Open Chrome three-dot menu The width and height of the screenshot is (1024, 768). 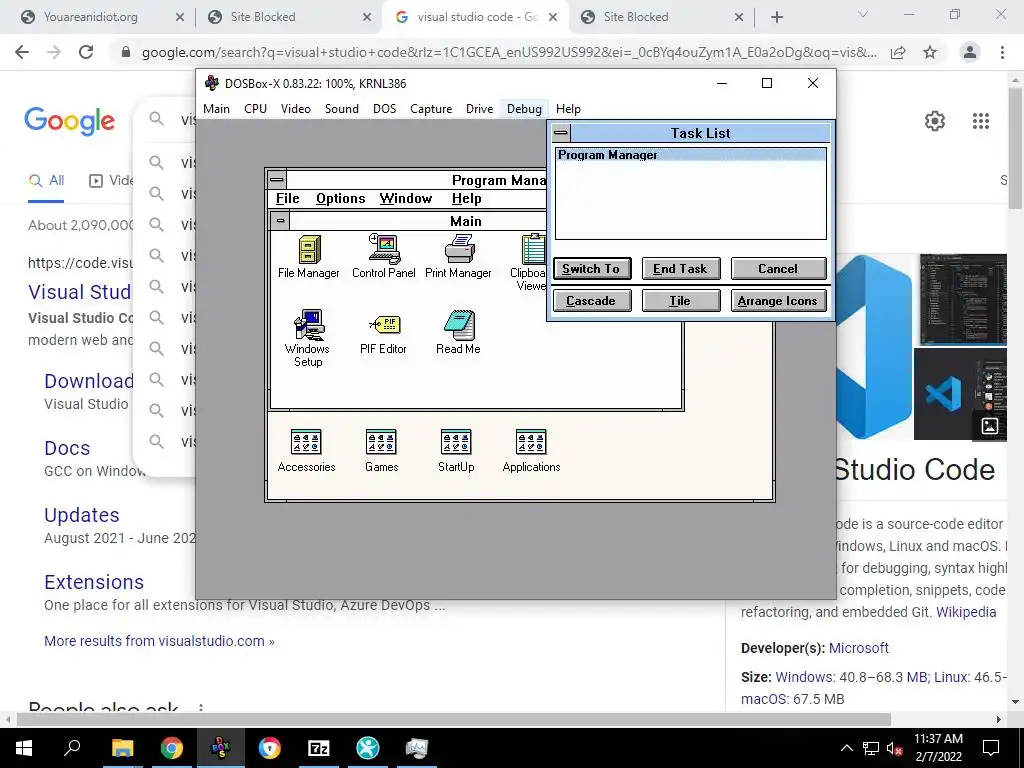(1002, 52)
